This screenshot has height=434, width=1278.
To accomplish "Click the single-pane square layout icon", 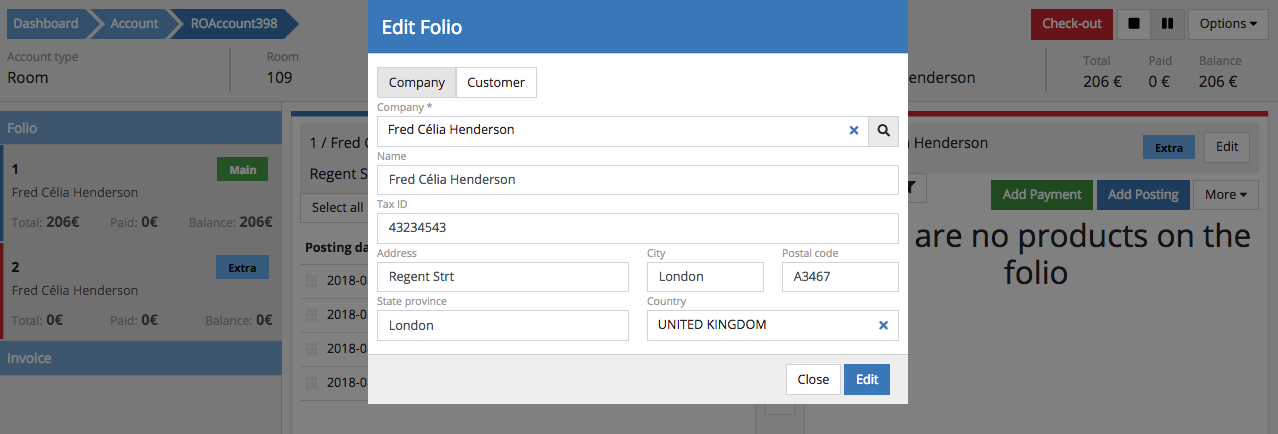I will click(x=1134, y=24).
